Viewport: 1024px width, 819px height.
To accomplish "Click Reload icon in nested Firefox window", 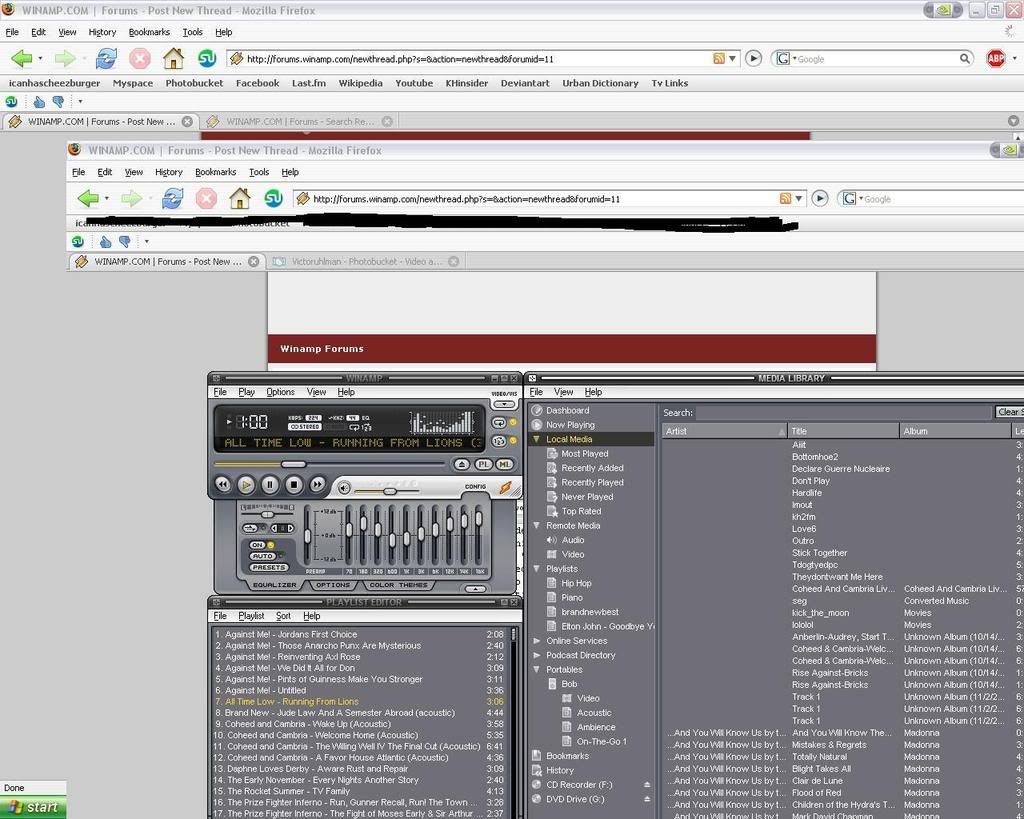I will pyautogui.click(x=172, y=199).
